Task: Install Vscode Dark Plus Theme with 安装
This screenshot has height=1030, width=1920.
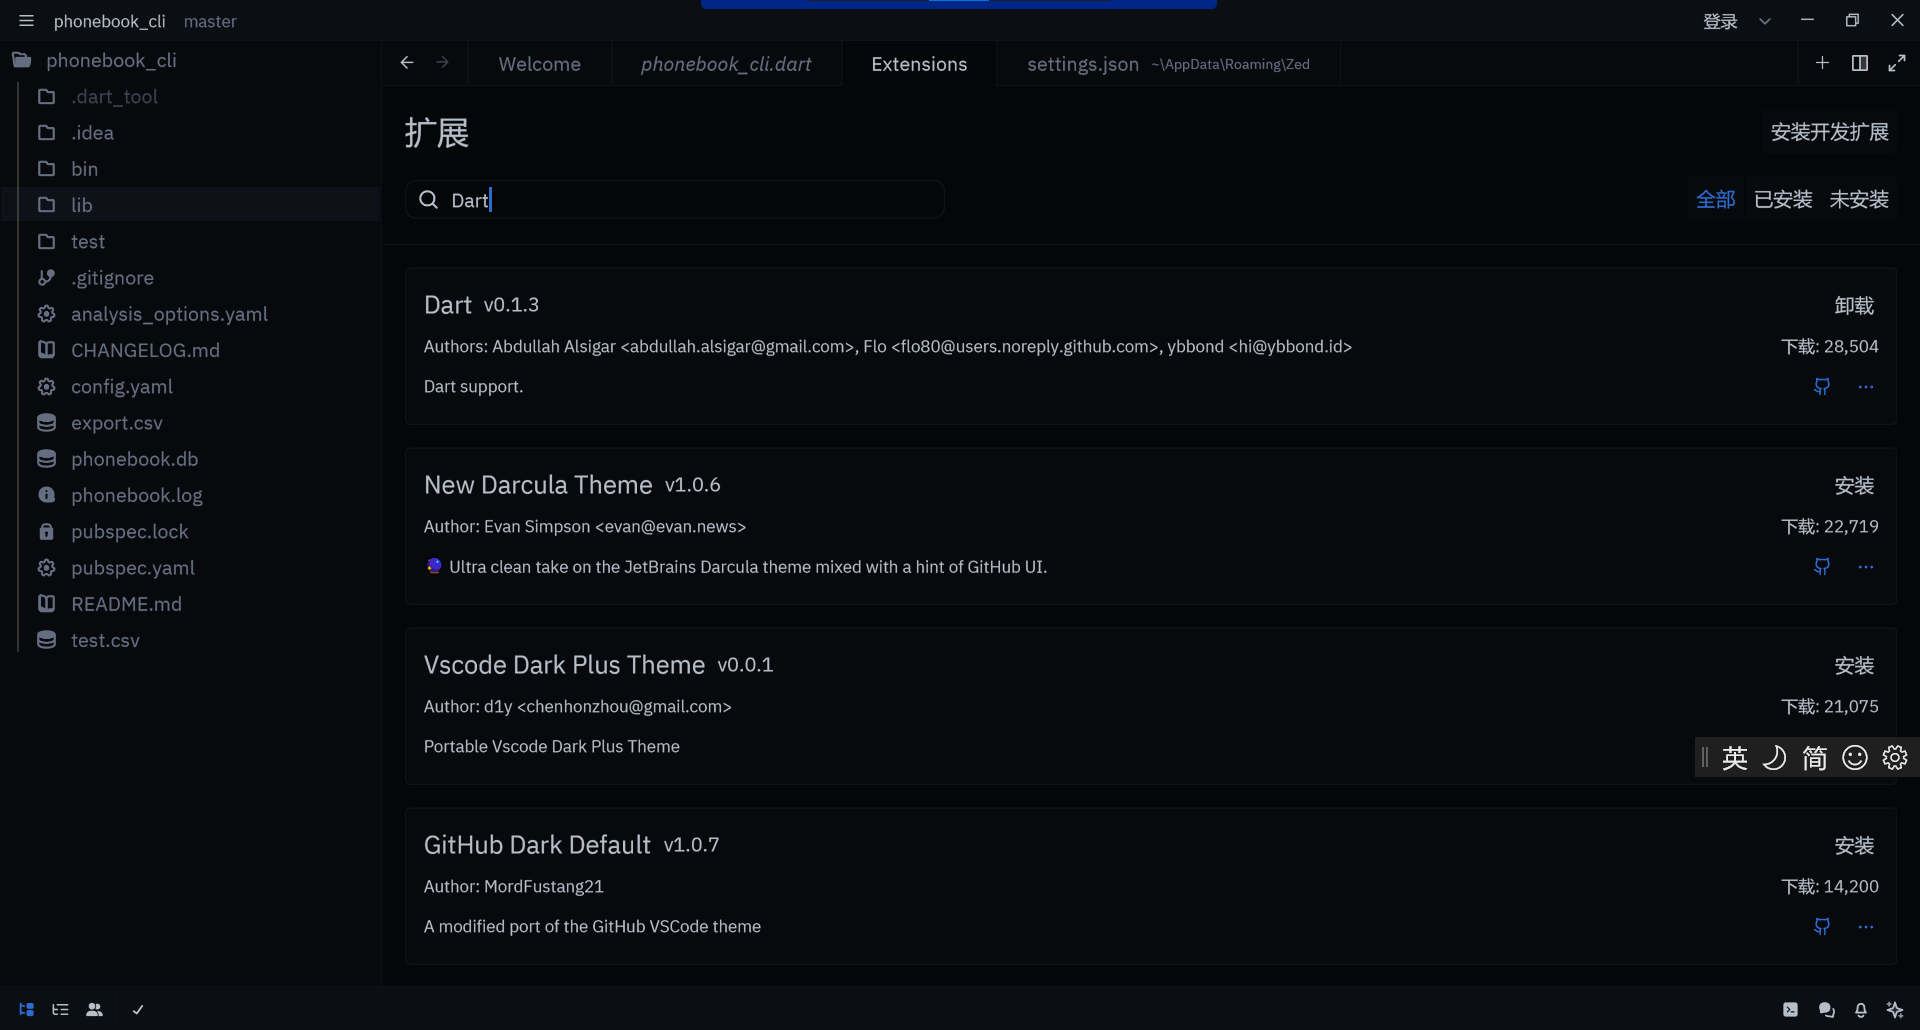Action: (x=1854, y=665)
